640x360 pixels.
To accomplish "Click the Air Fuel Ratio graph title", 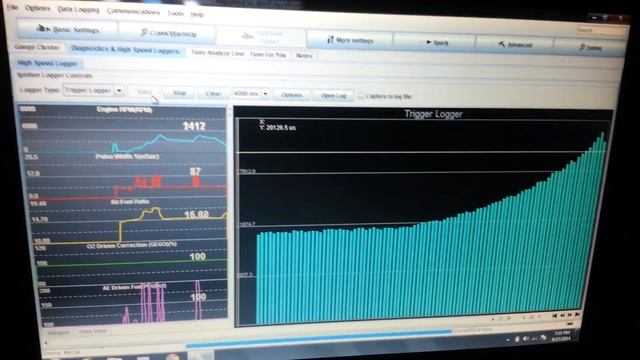I will pos(130,202).
